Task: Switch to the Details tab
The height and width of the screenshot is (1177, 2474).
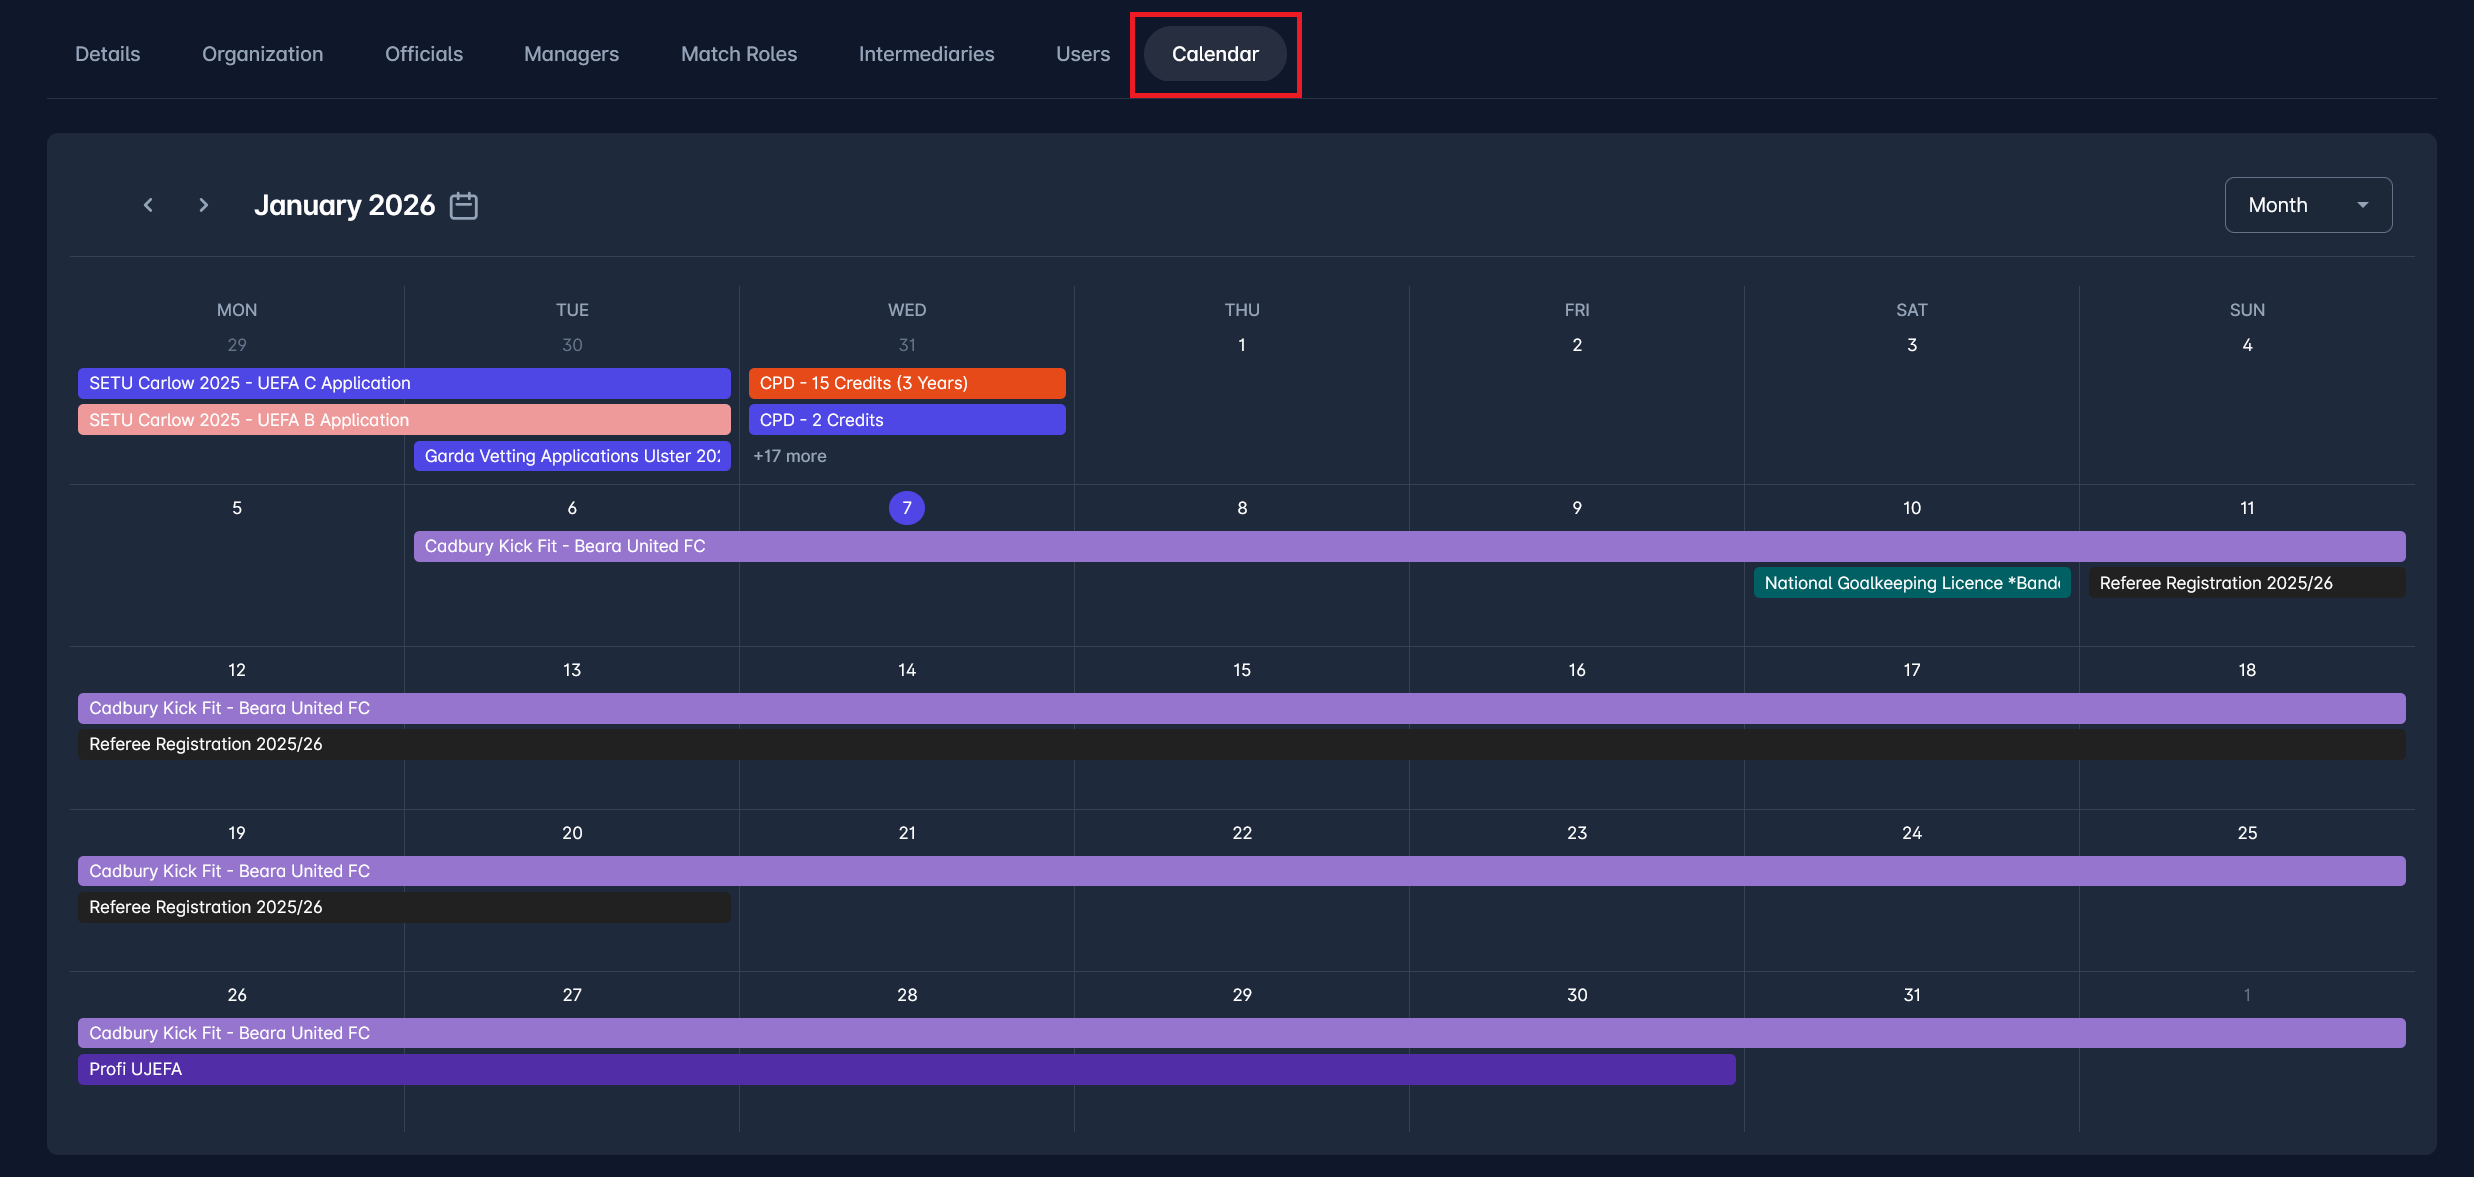Action: [x=108, y=54]
